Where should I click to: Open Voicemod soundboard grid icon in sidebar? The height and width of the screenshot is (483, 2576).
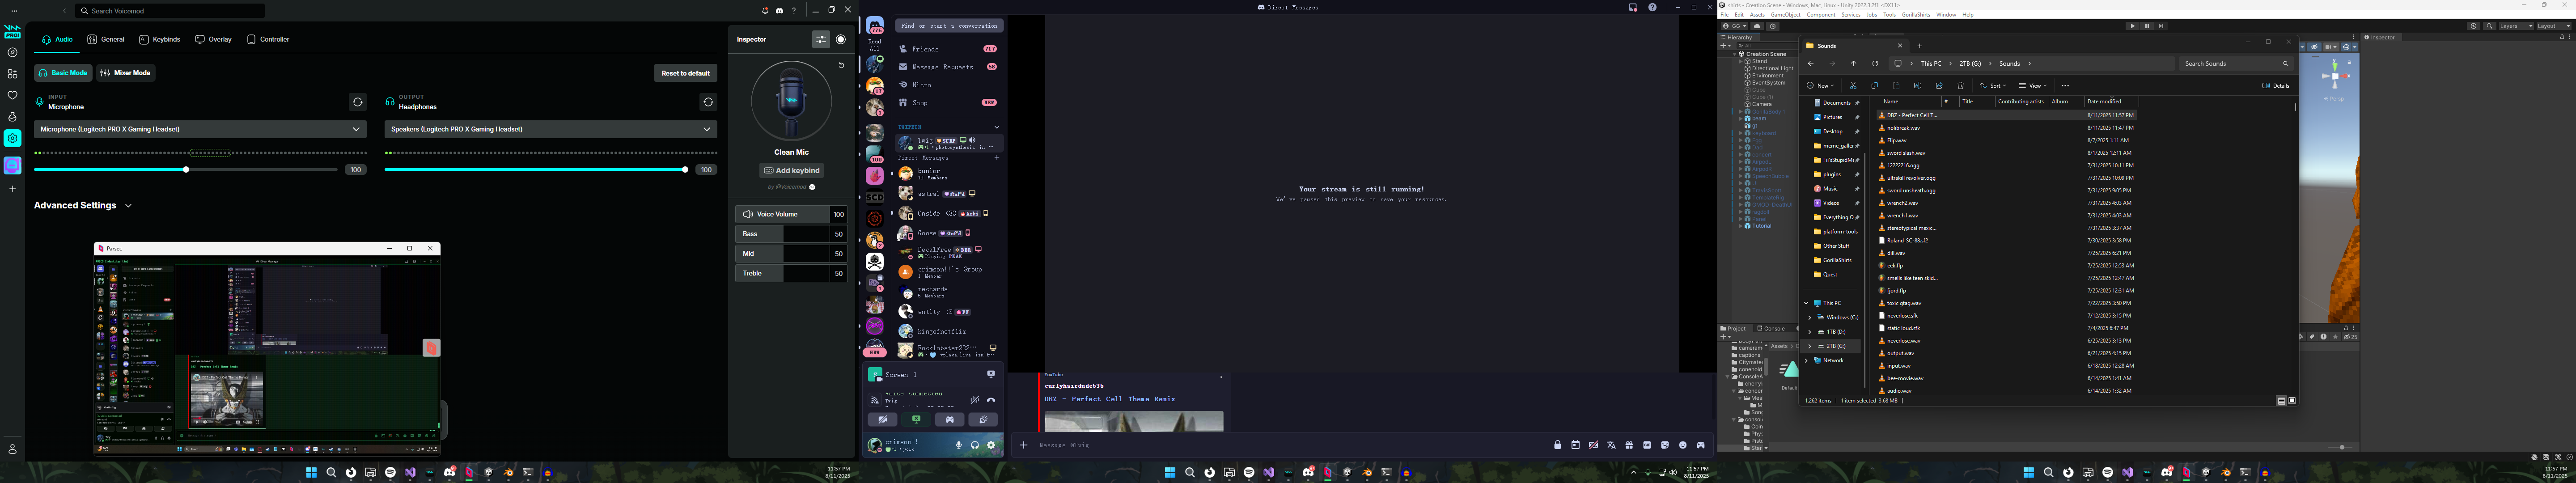tap(12, 74)
